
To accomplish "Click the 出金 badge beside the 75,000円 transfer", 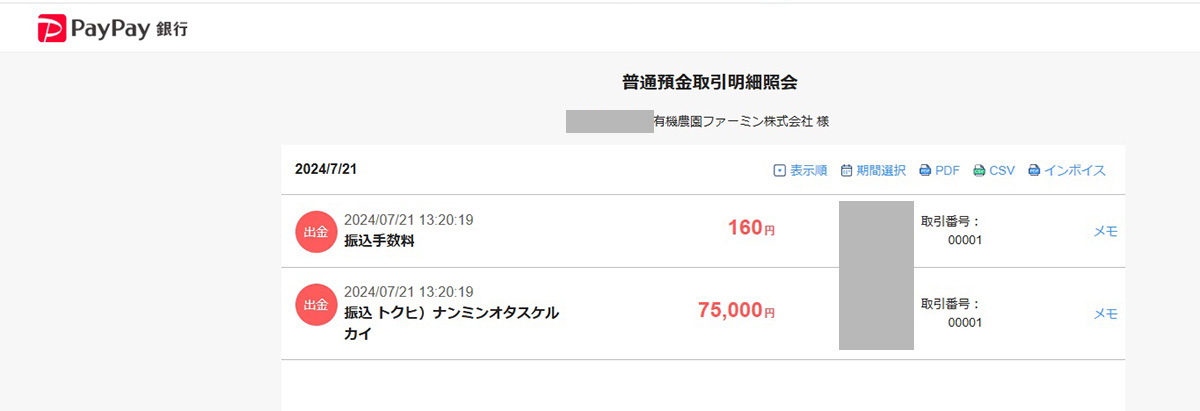I will (x=316, y=304).
